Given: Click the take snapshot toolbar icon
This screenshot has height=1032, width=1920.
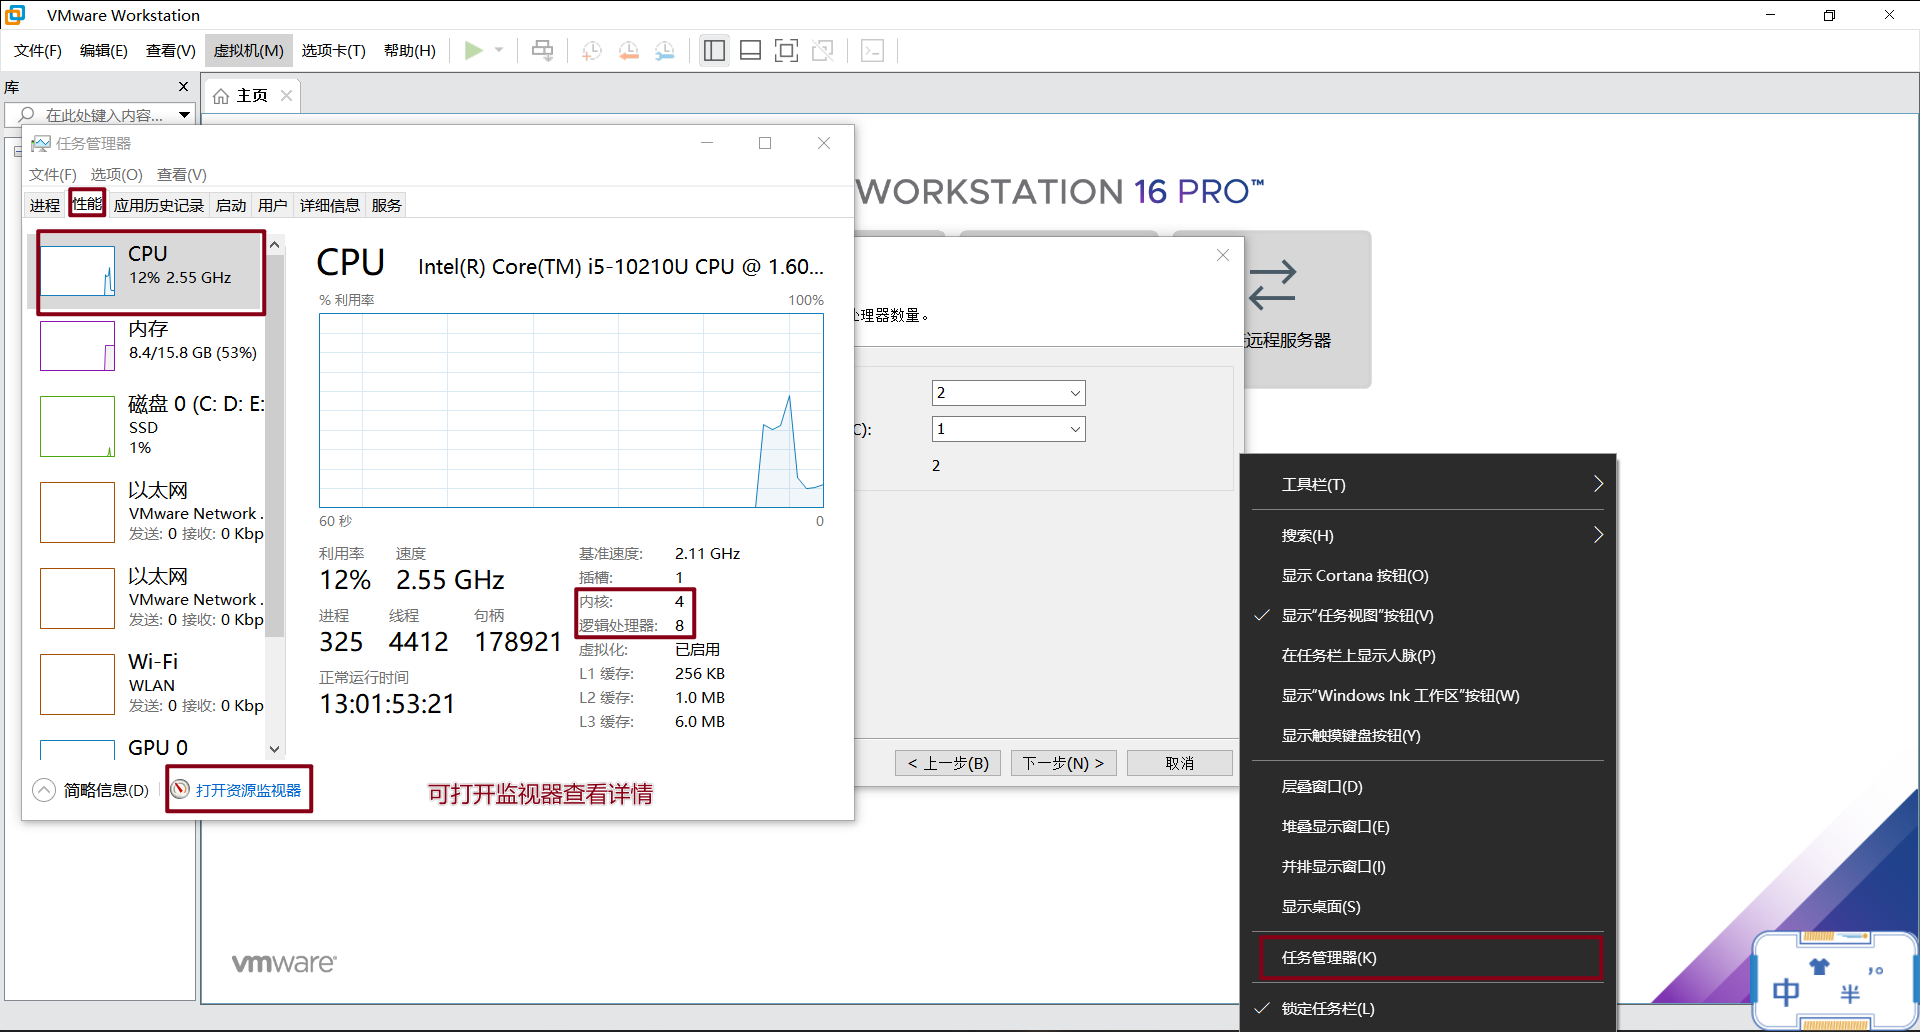Looking at the screenshot, I should (592, 50).
